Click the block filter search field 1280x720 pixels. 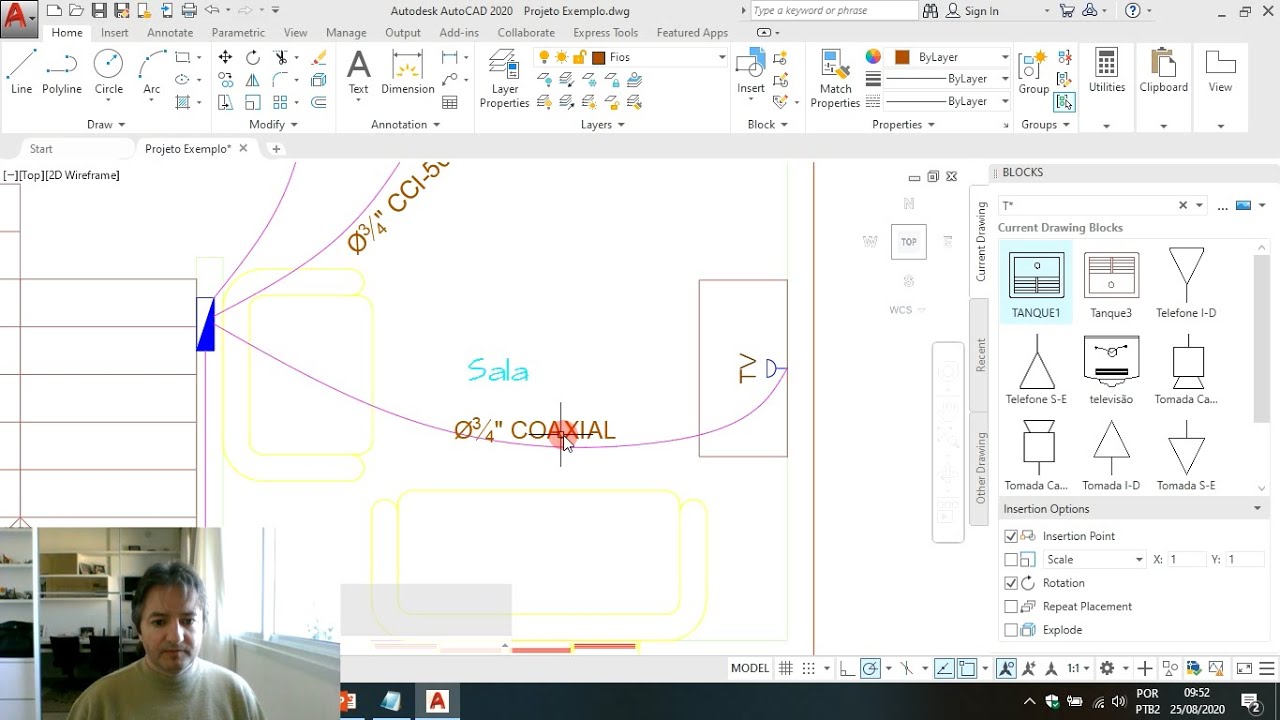[x=1088, y=205]
